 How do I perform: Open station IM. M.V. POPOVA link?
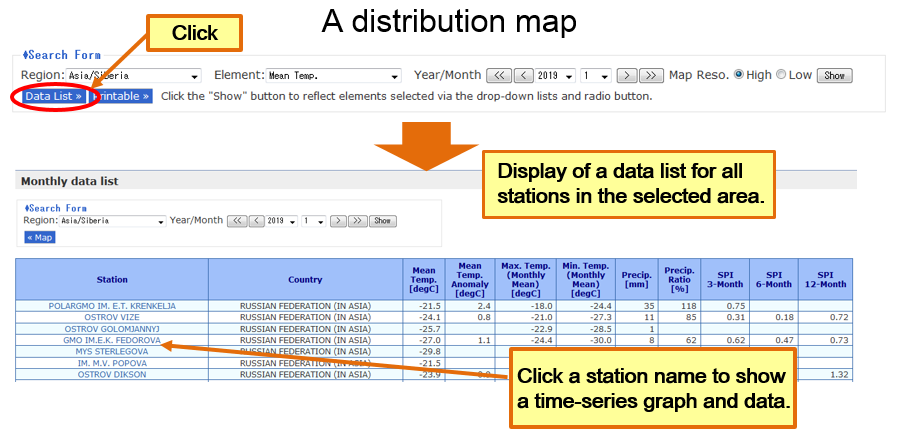[x=112, y=363]
